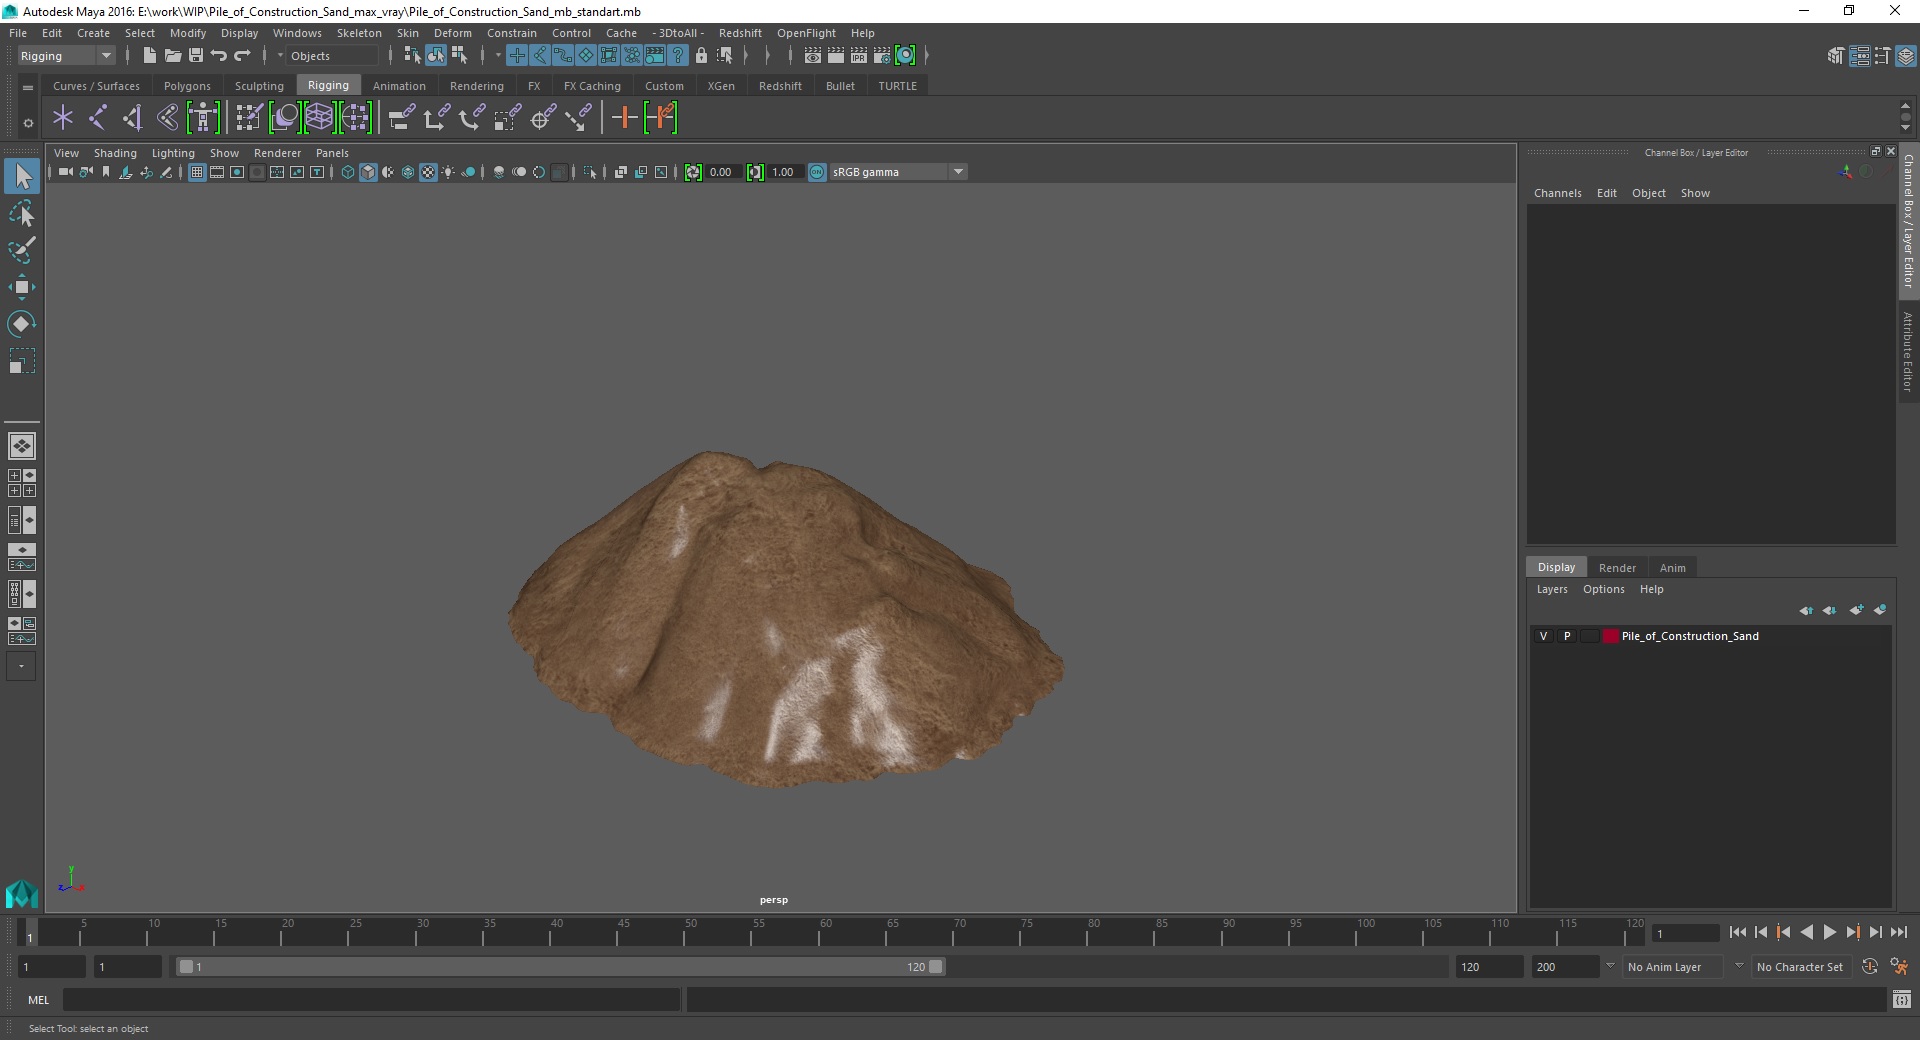This screenshot has width=1920, height=1040.
Task: Pick the Scale tool in toolbox
Action: pos(21,361)
